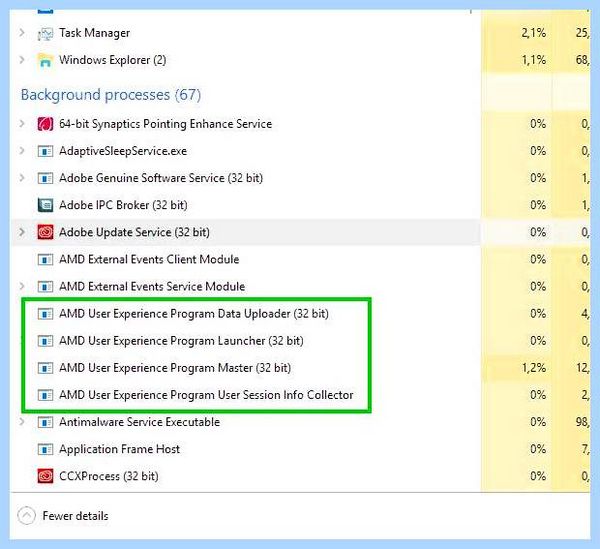Expand the Task Manager process row
Viewport: 600px width, 549px height.
[x=22, y=33]
